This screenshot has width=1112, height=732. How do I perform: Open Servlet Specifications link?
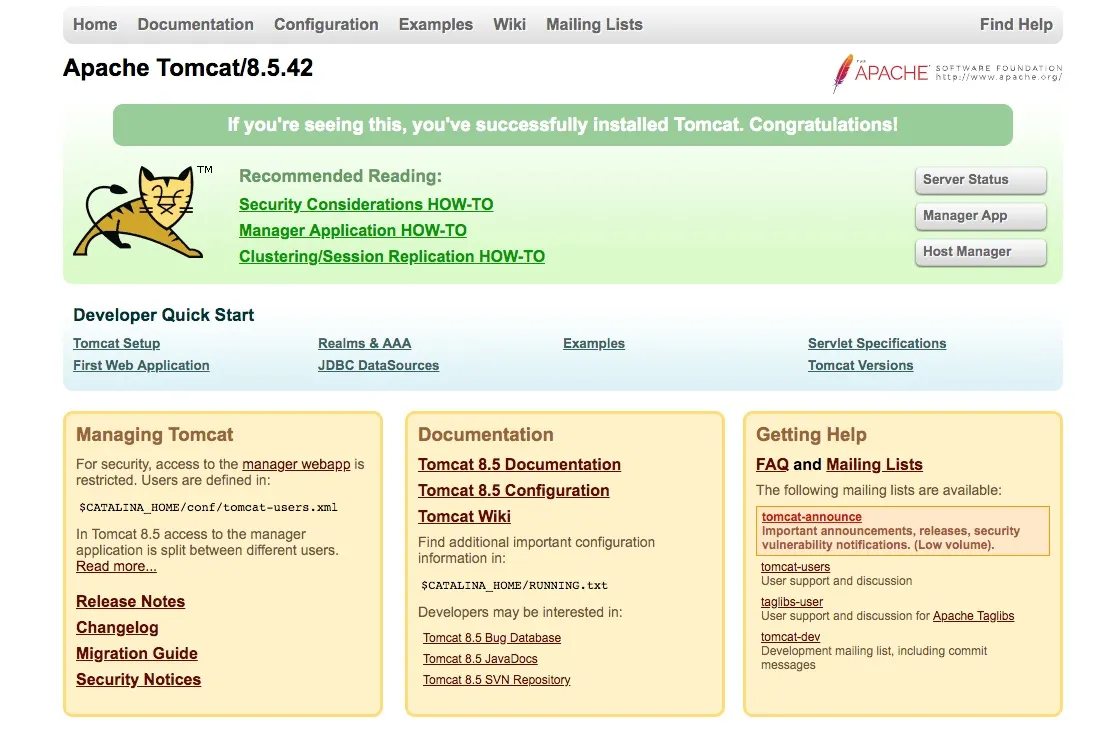(x=877, y=343)
